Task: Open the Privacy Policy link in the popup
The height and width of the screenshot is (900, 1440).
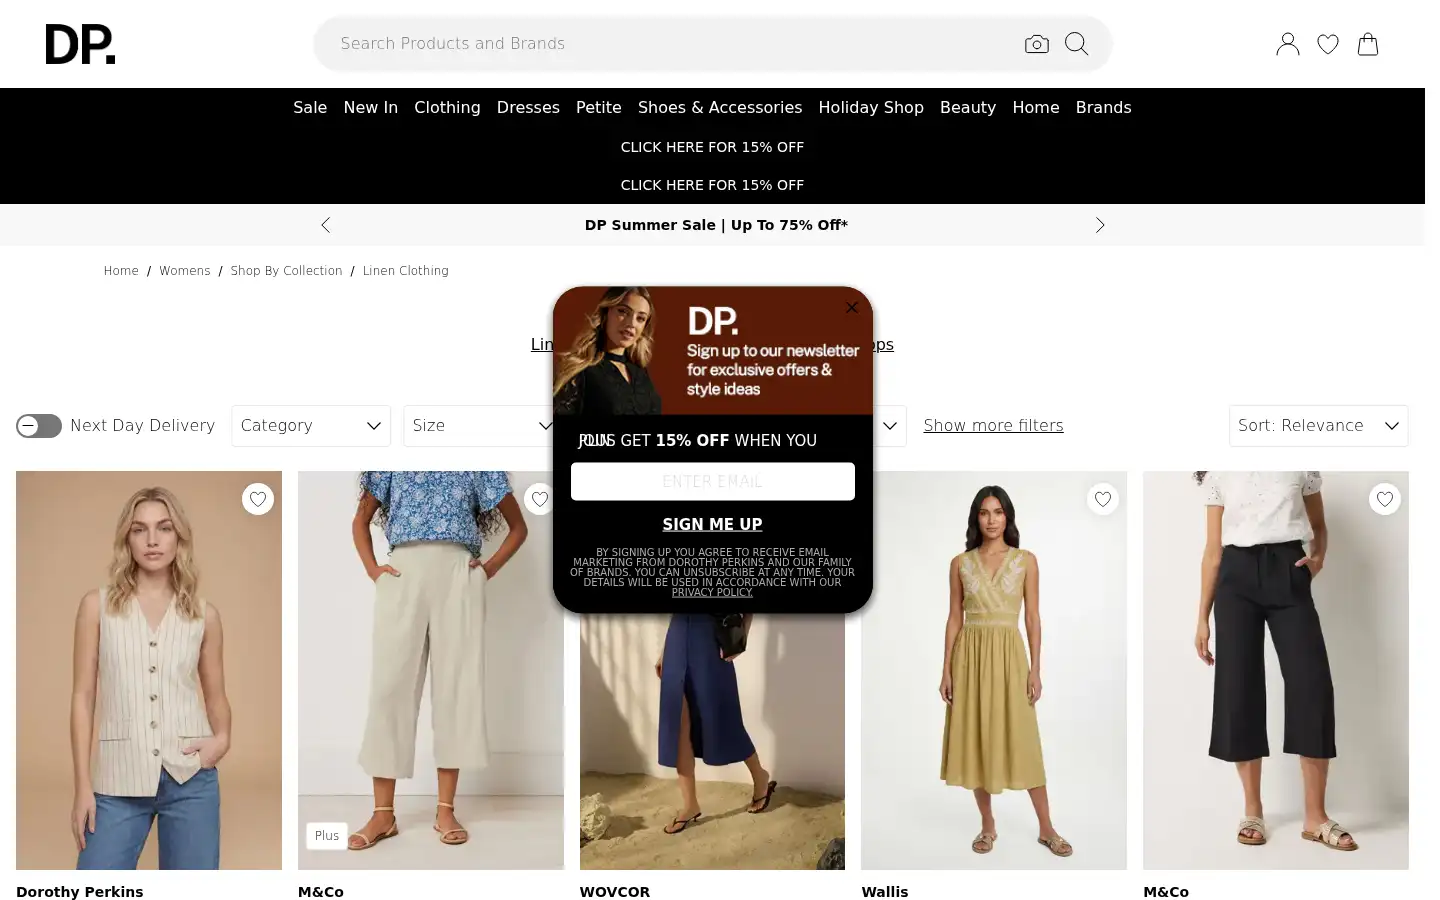Action: click(712, 592)
